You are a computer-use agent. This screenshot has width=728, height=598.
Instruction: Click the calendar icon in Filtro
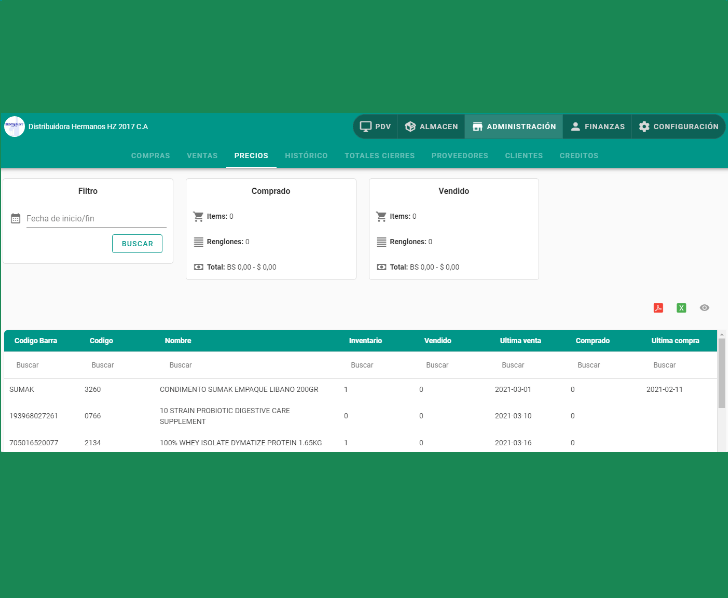click(x=15, y=218)
